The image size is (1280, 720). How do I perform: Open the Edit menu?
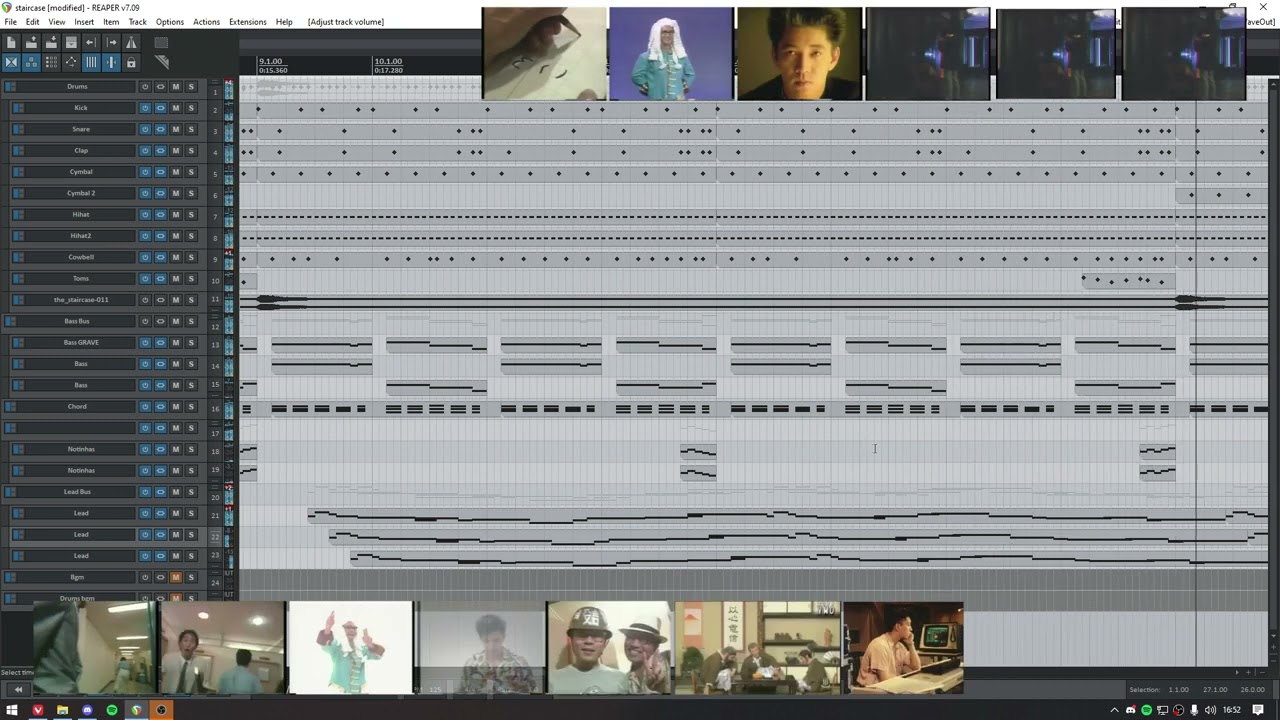[x=33, y=21]
